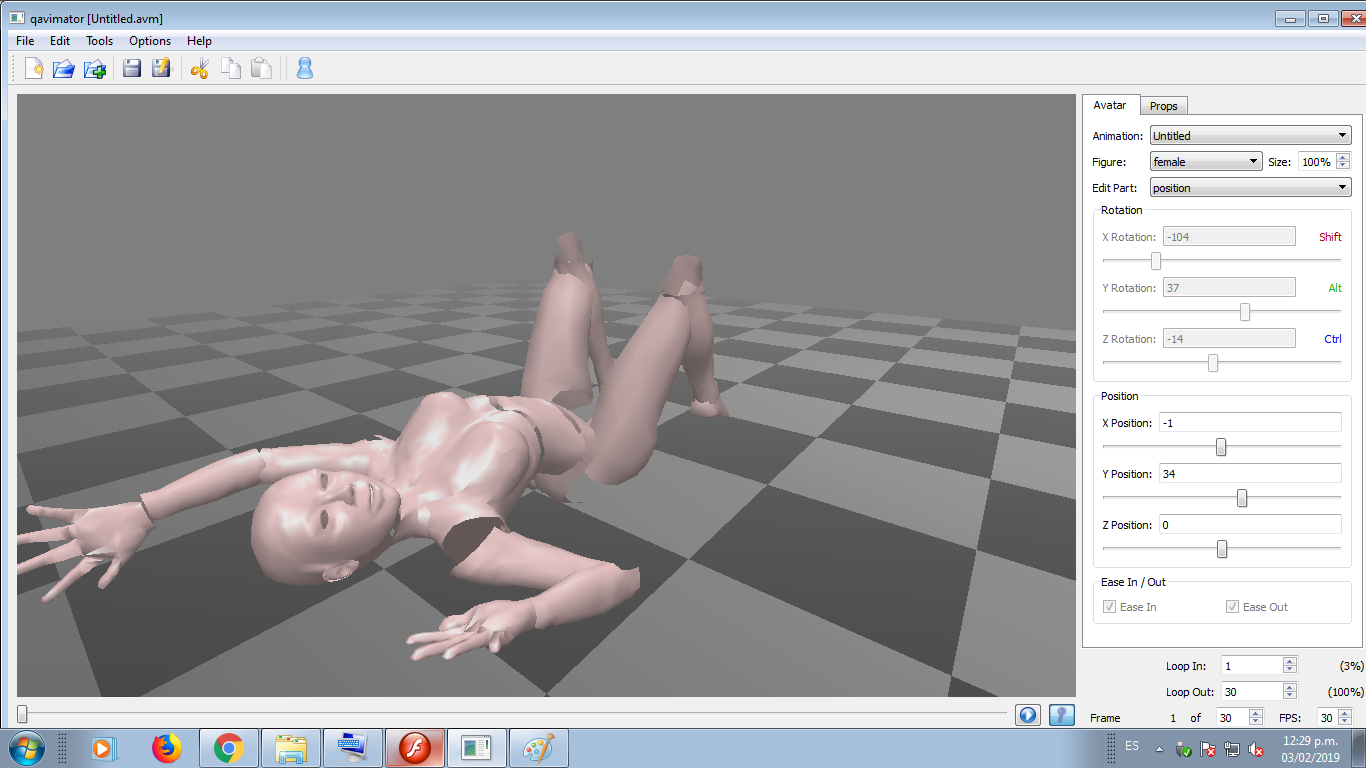Open an animation with the folder icon
This screenshot has height=768, width=1366.
pyautogui.click(x=64, y=68)
